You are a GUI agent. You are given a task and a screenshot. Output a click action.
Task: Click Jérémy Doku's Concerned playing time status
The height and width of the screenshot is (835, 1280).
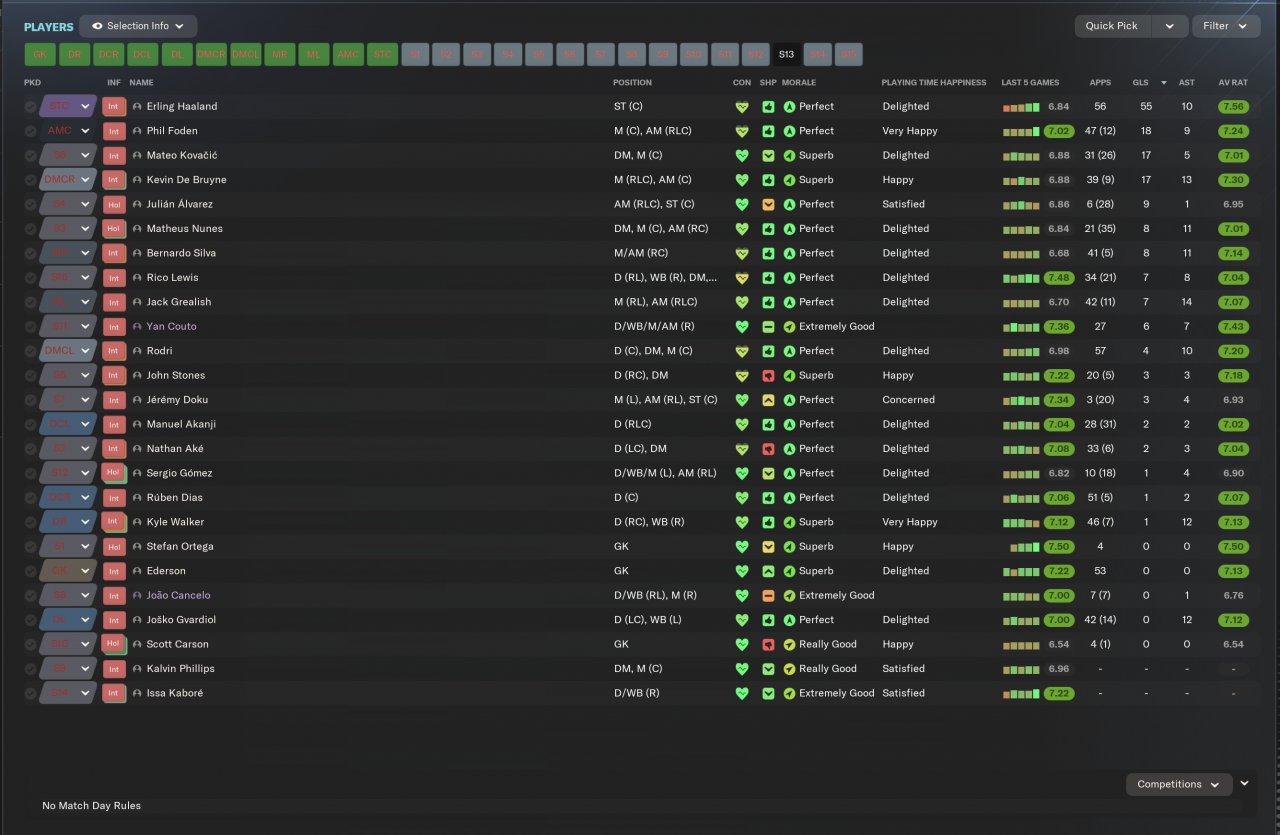point(909,400)
